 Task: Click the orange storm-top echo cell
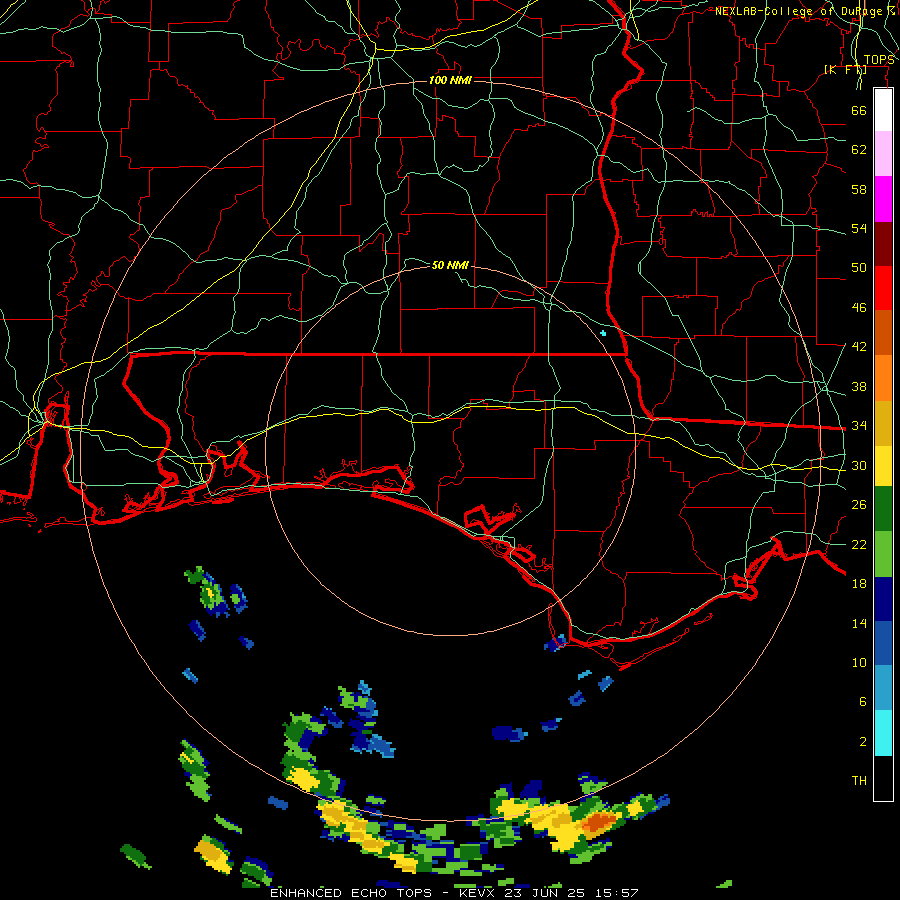pos(598,822)
